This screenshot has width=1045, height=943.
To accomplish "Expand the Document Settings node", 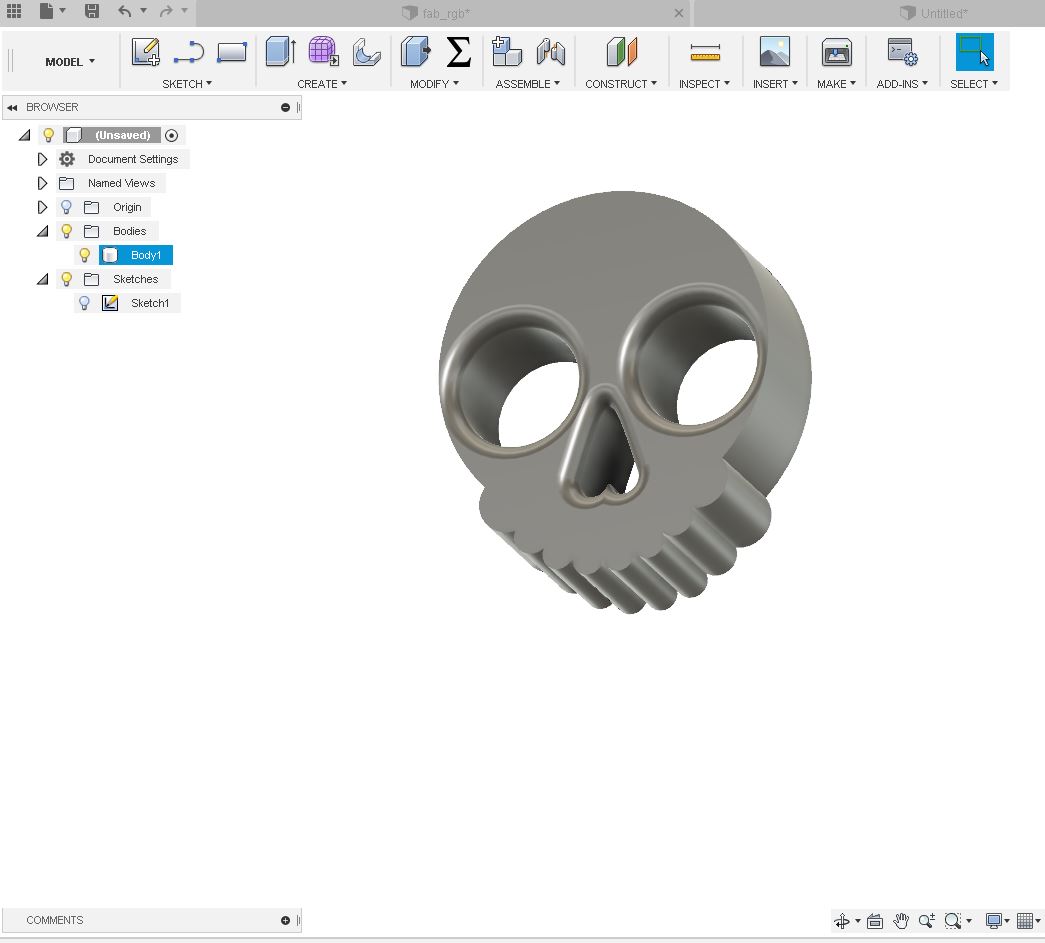I will pyautogui.click(x=42, y=159).
